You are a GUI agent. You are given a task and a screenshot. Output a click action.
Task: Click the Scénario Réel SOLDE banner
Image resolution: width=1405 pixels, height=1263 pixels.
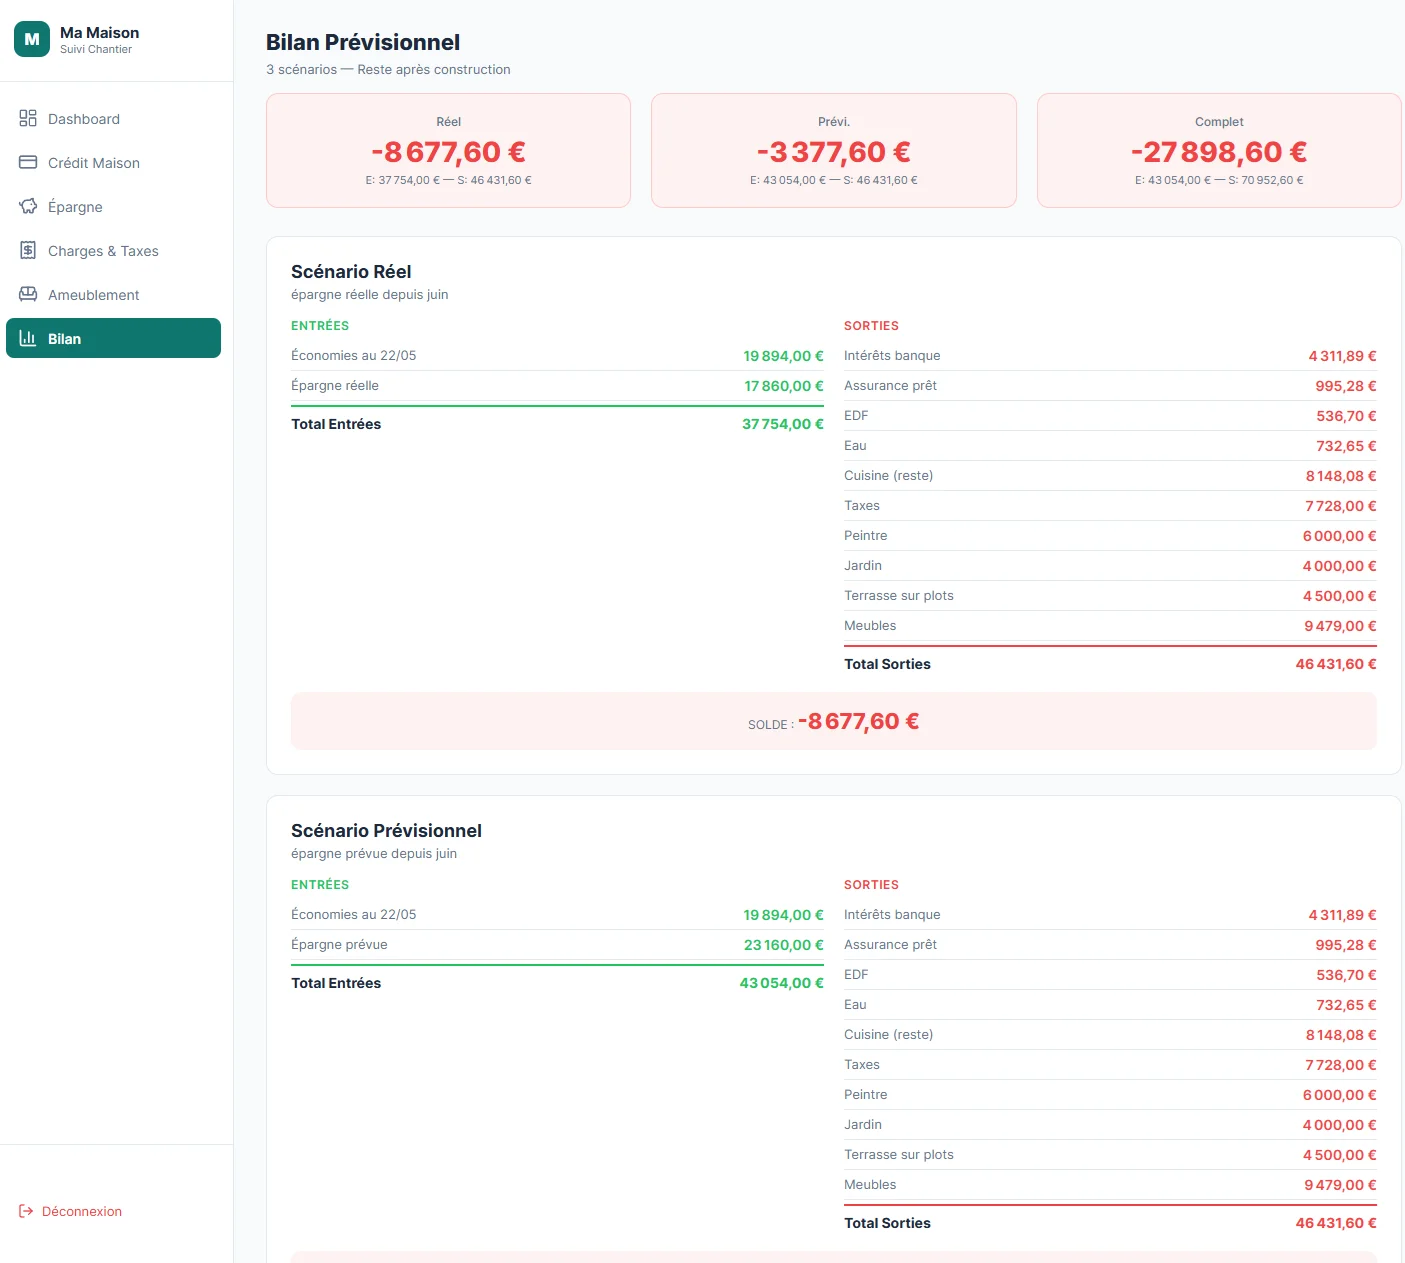[x=833, y=721]
